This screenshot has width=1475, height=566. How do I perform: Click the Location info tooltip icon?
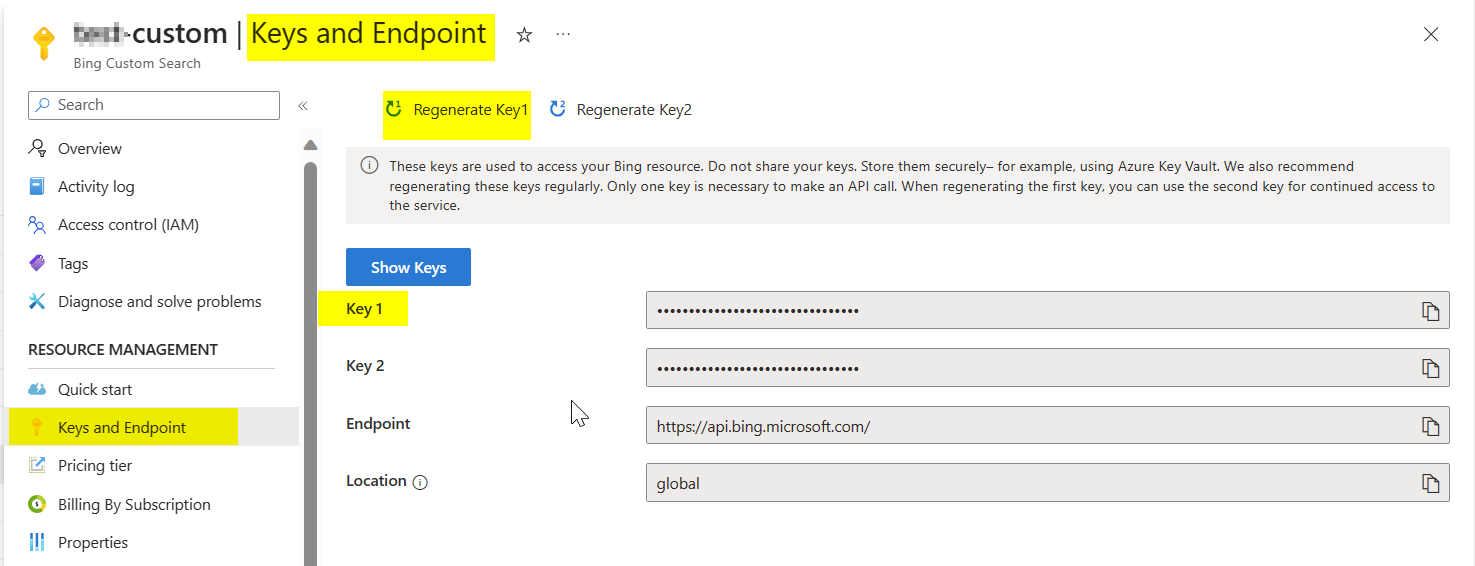coord(421,482)
